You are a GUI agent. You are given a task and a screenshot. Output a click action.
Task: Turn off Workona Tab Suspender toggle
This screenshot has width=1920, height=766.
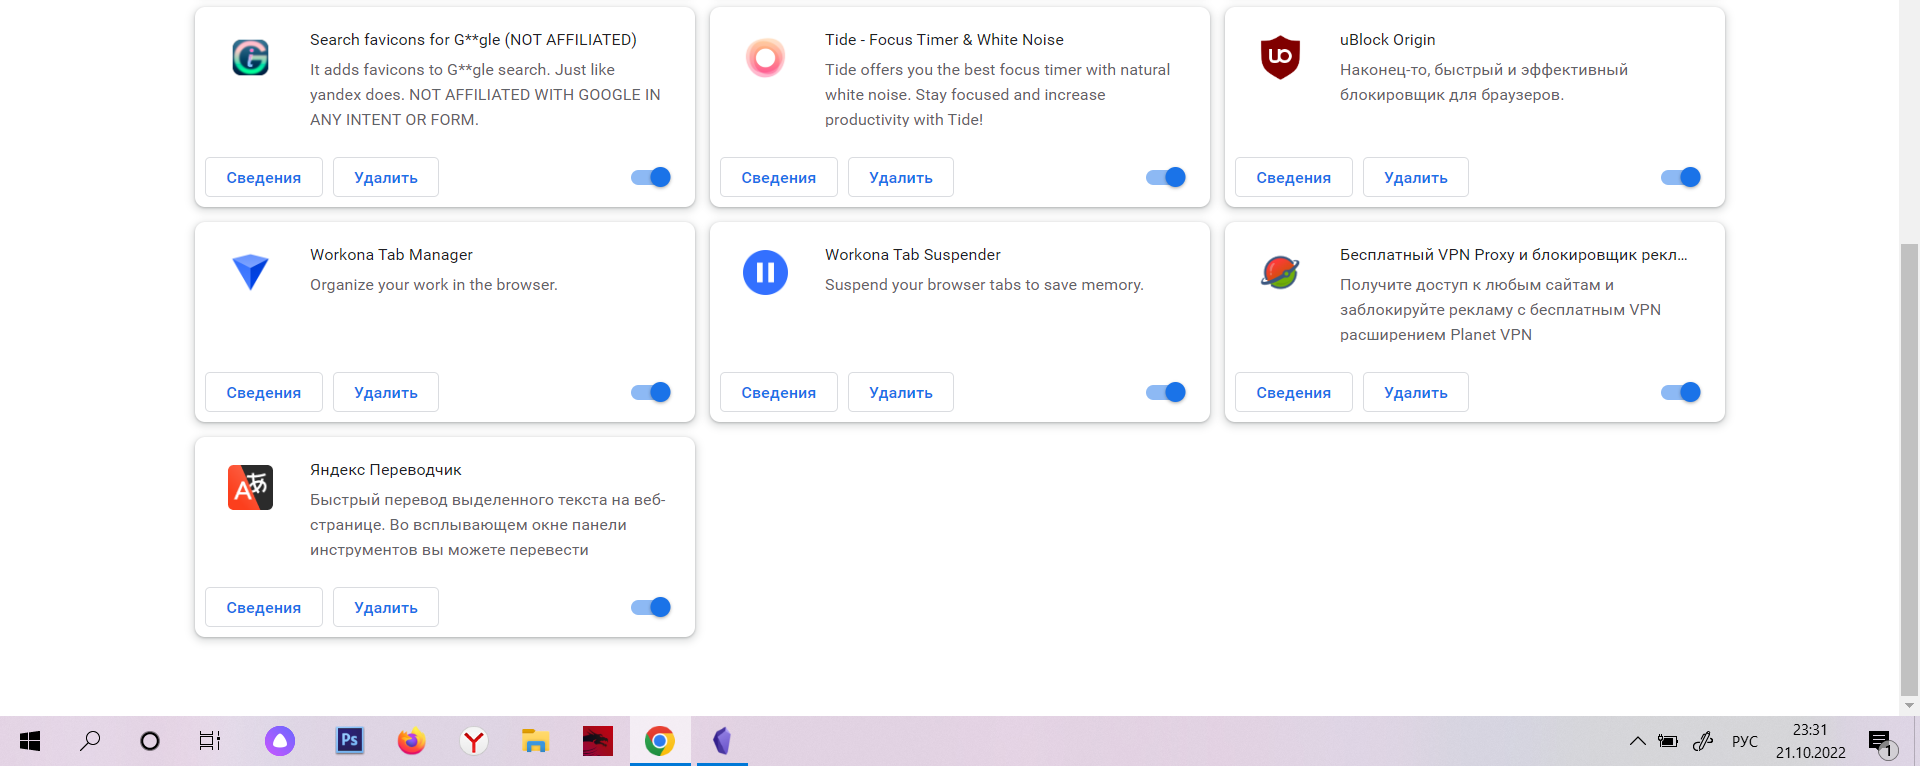click(x=1166, y=392)
